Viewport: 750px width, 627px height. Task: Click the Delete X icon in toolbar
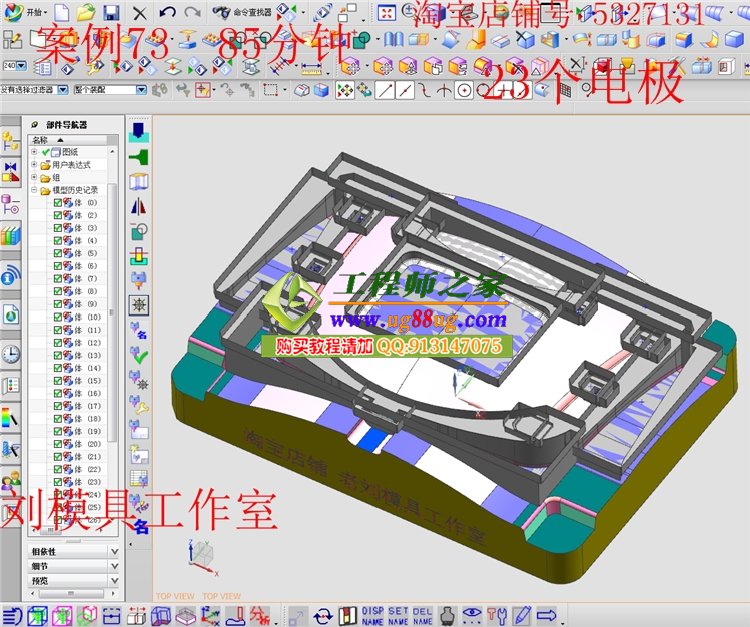[x=139, y=13]
